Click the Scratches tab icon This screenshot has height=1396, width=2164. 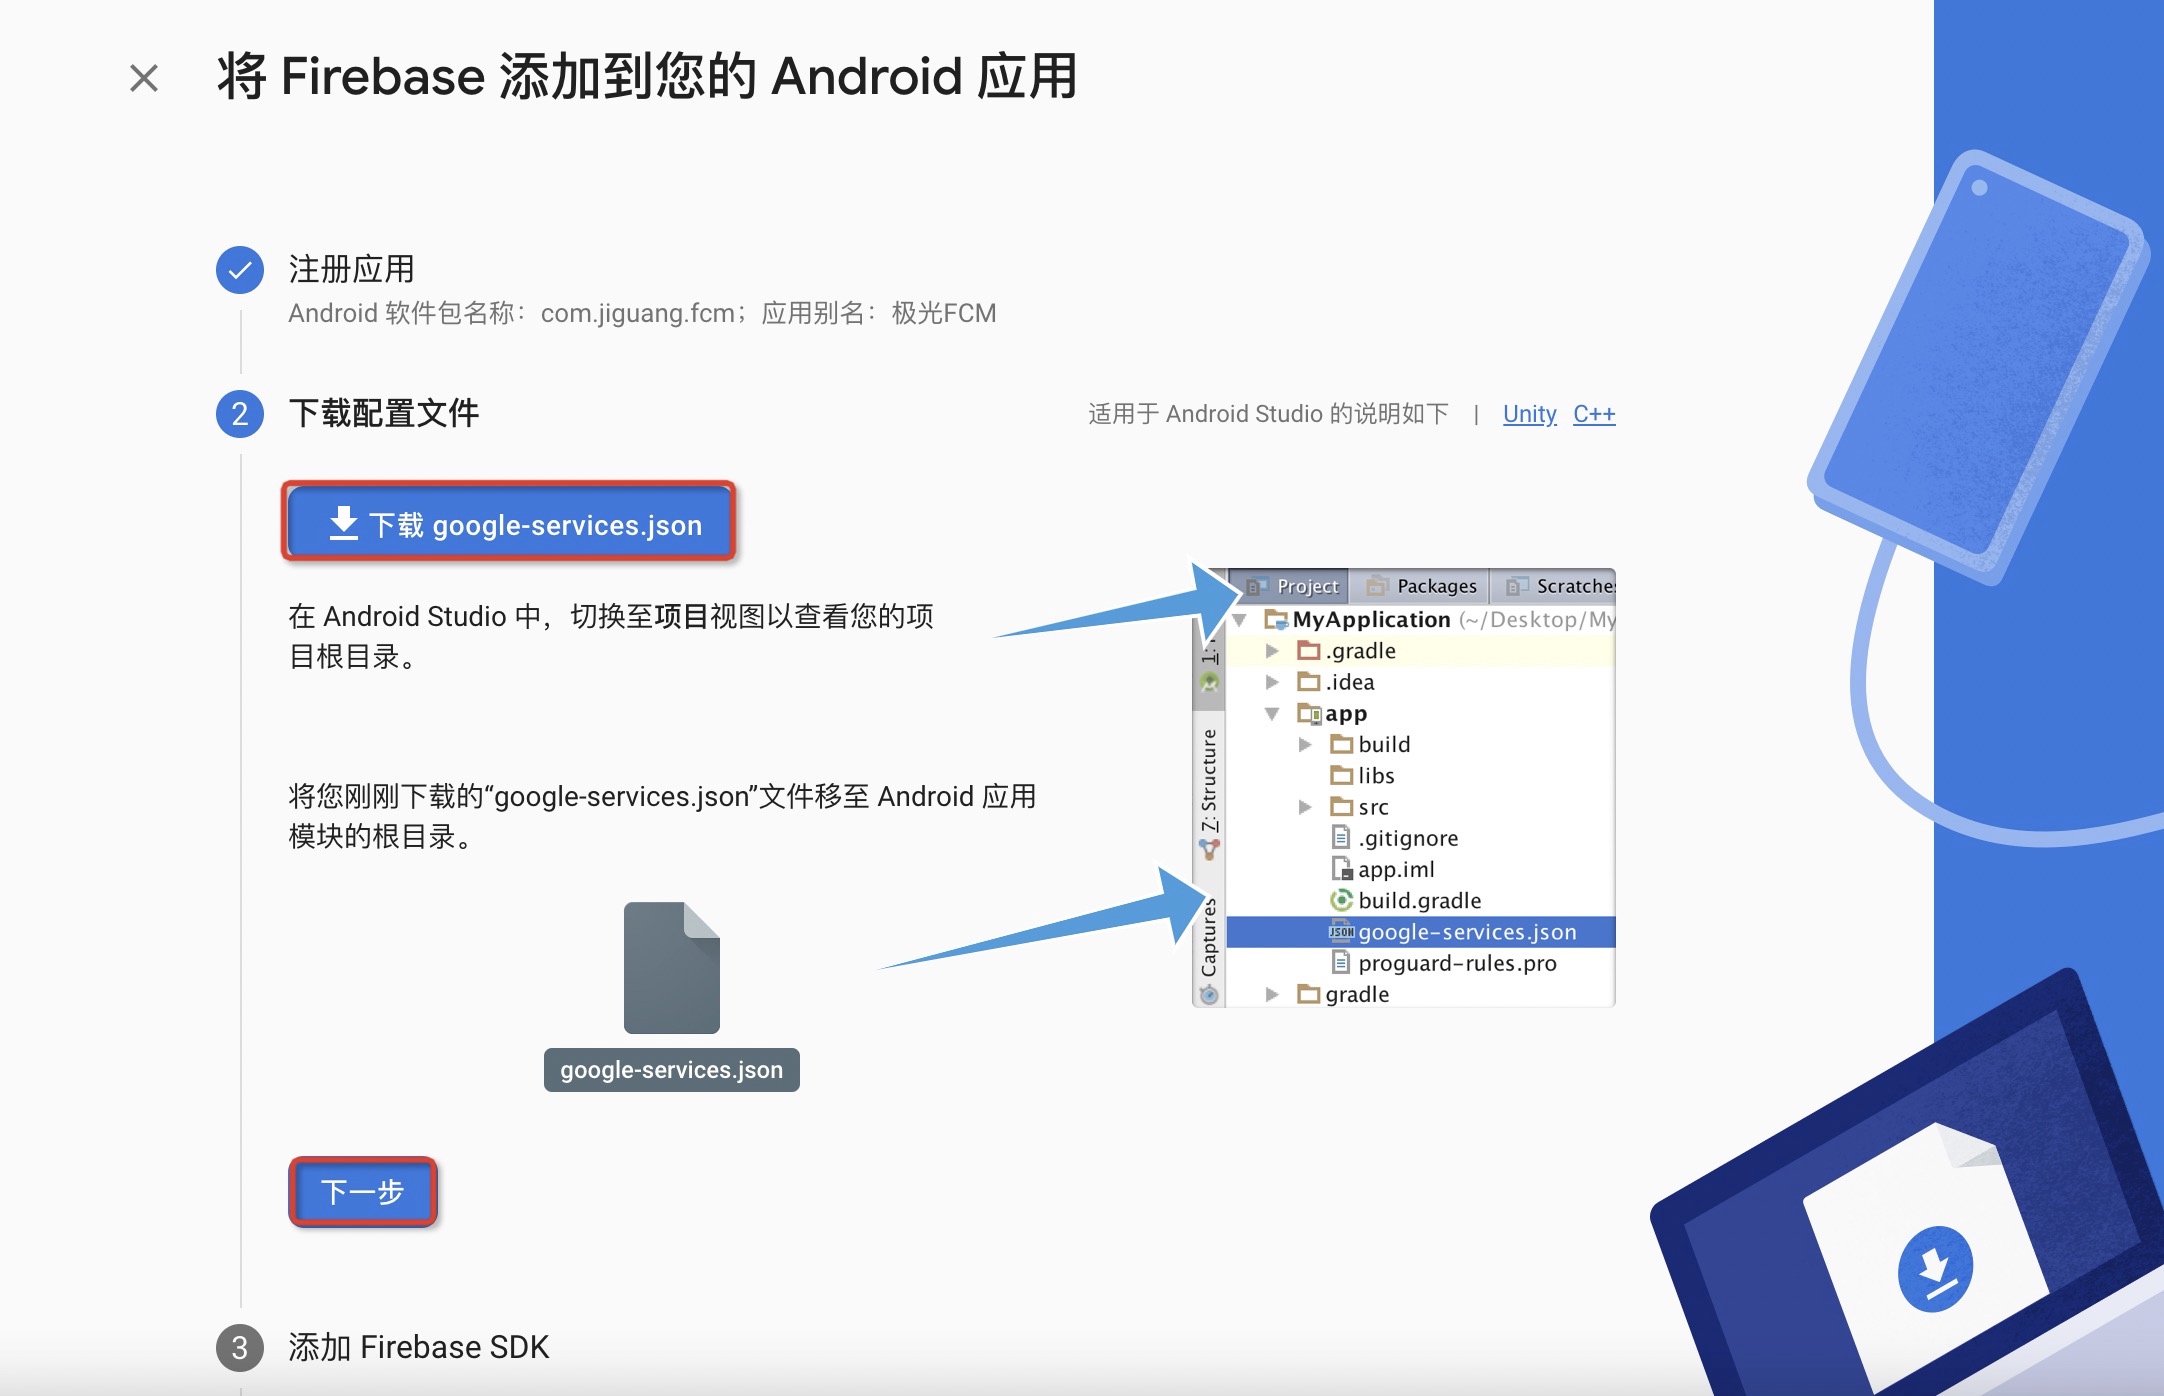[x=1517, y=586]
